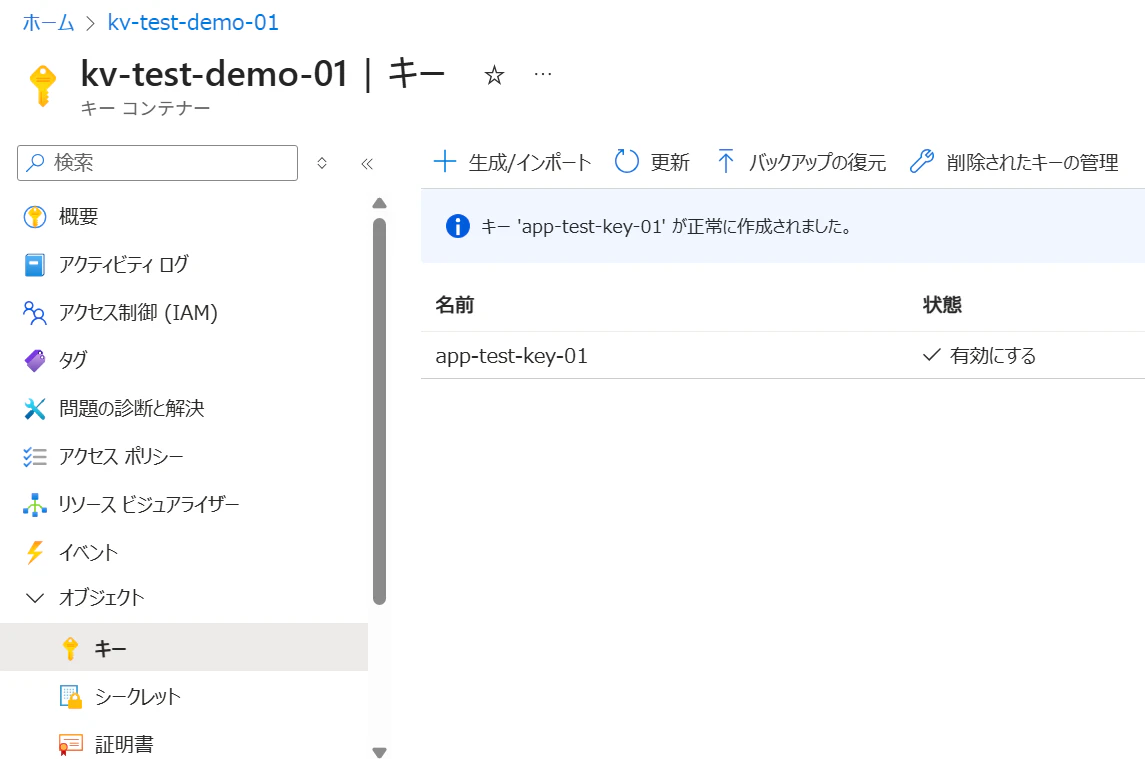Click the 証明書 certificate icon
Viewport: 1145px width, 759px height.
pyautogui.click(x=70, y=744)
